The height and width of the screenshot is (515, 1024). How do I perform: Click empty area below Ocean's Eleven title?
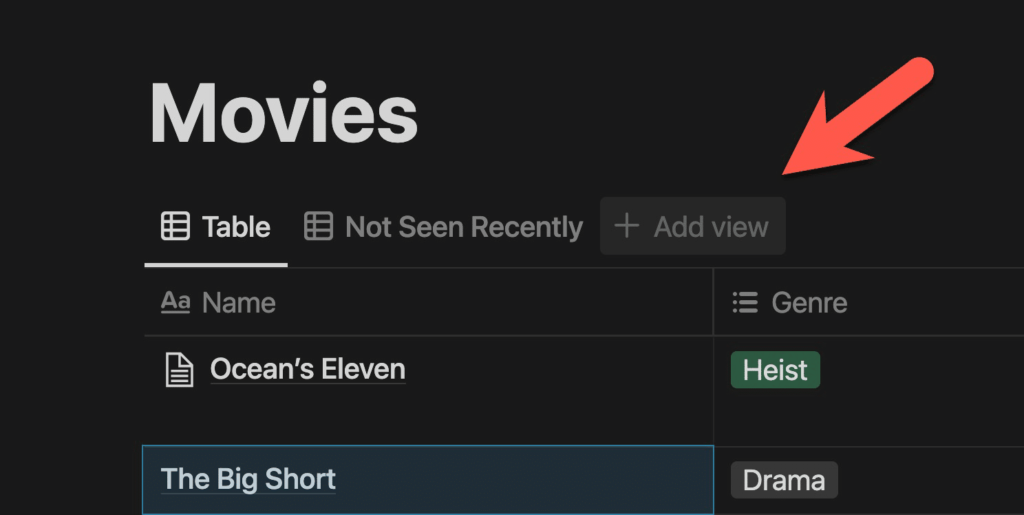(x=428, y=418)
